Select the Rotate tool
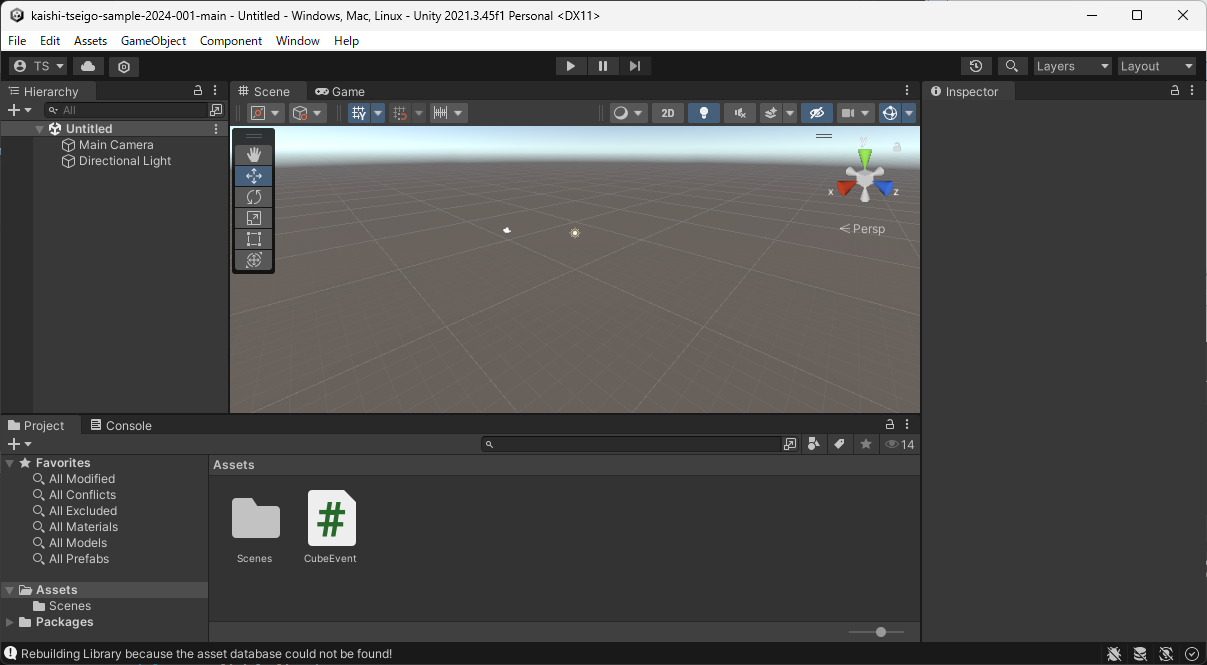This screenshot has width=1207, height=665. pyautogui.click(x=254, y=196)
